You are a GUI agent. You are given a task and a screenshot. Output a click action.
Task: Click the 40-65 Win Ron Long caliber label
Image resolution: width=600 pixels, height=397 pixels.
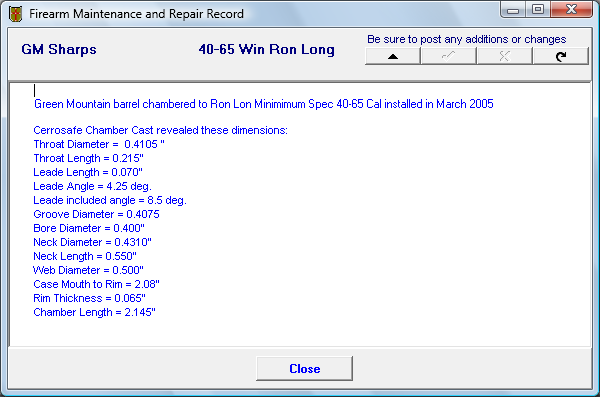pyautogui.click(x=267, y=49)
